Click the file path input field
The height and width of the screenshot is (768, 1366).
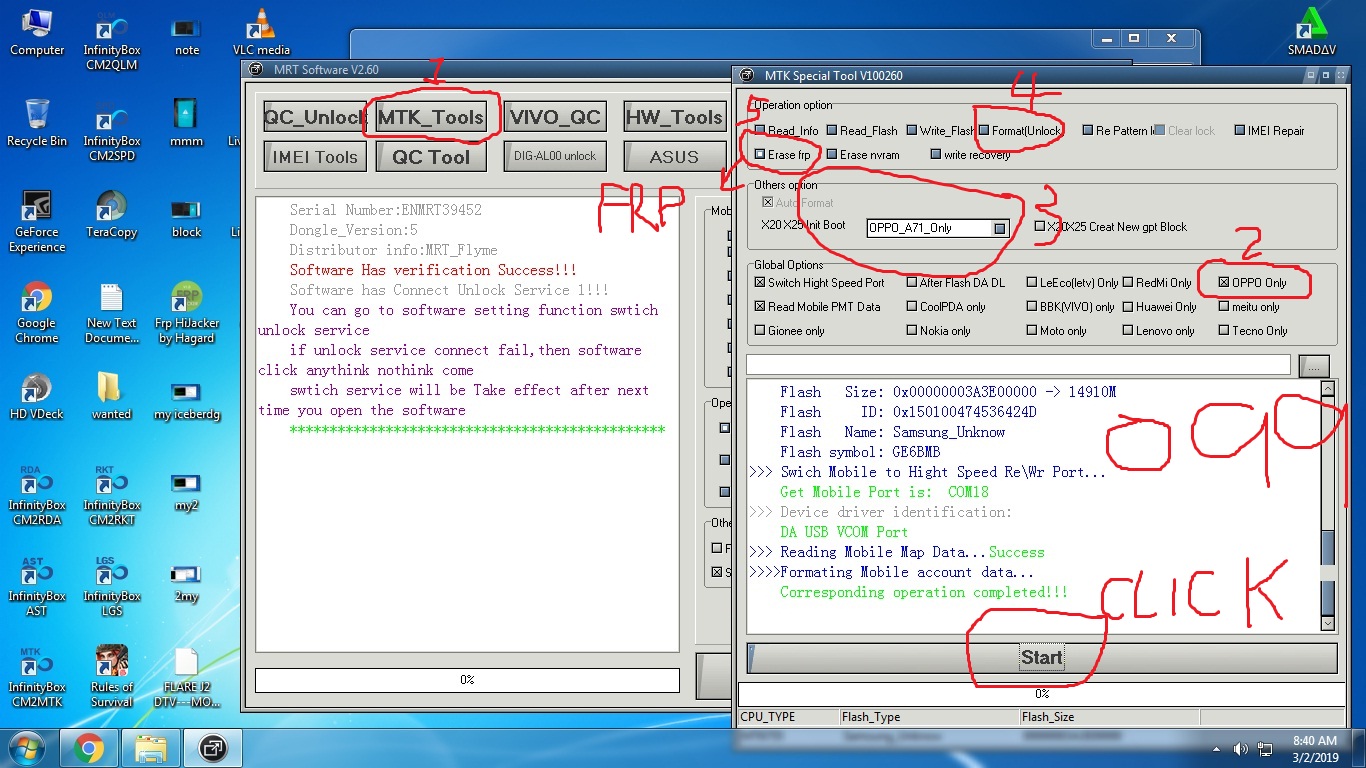pyautogui.click(x=1018, y=365)
